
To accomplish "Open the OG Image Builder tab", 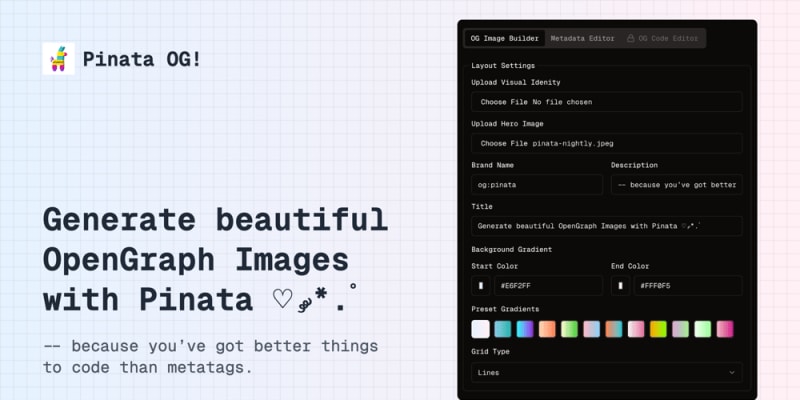I will point(505,39).
